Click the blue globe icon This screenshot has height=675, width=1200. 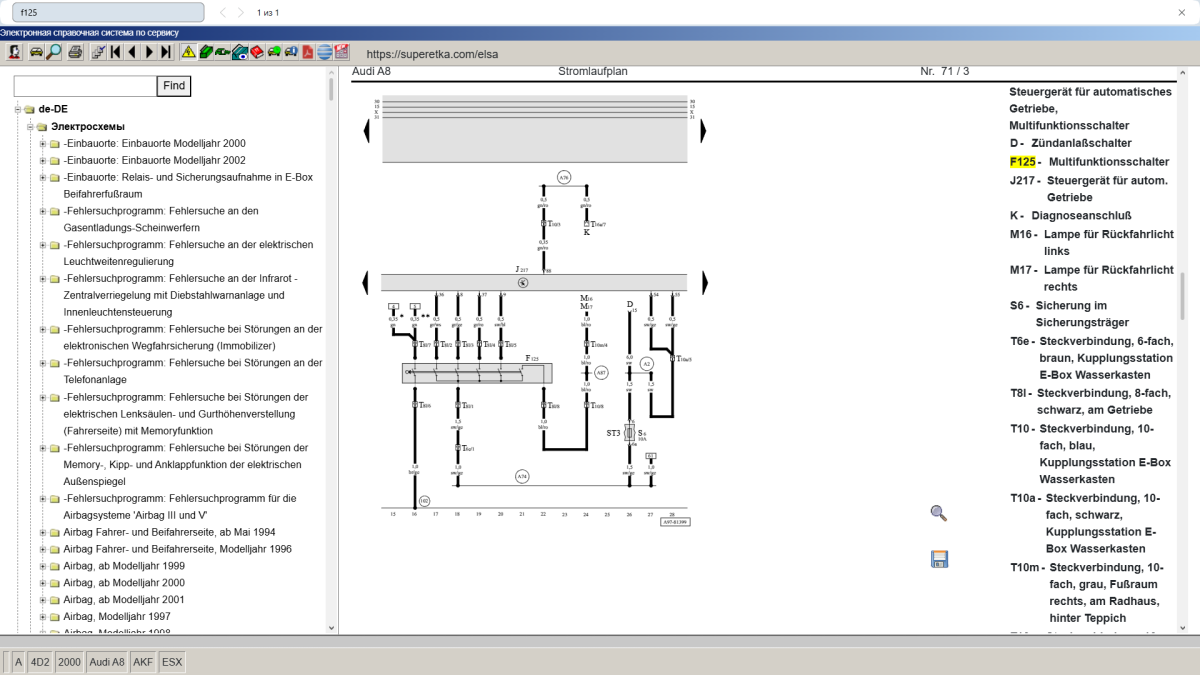click(325, 52)
